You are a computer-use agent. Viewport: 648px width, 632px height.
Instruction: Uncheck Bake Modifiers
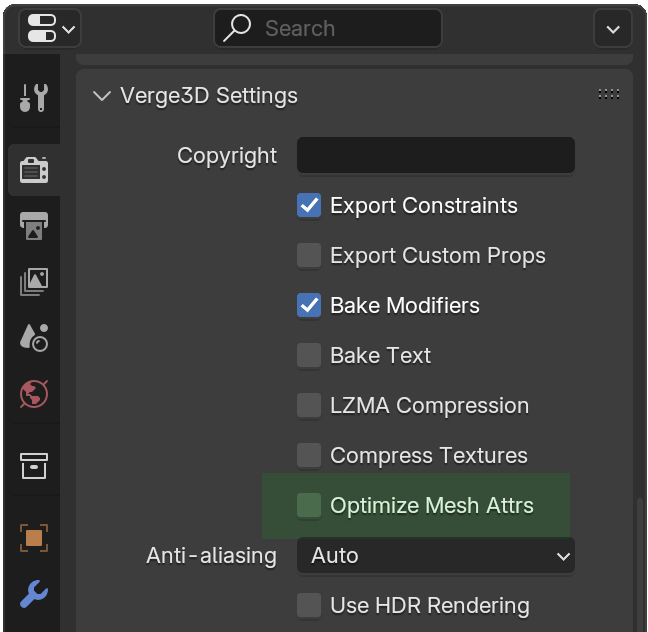point(309,305)
